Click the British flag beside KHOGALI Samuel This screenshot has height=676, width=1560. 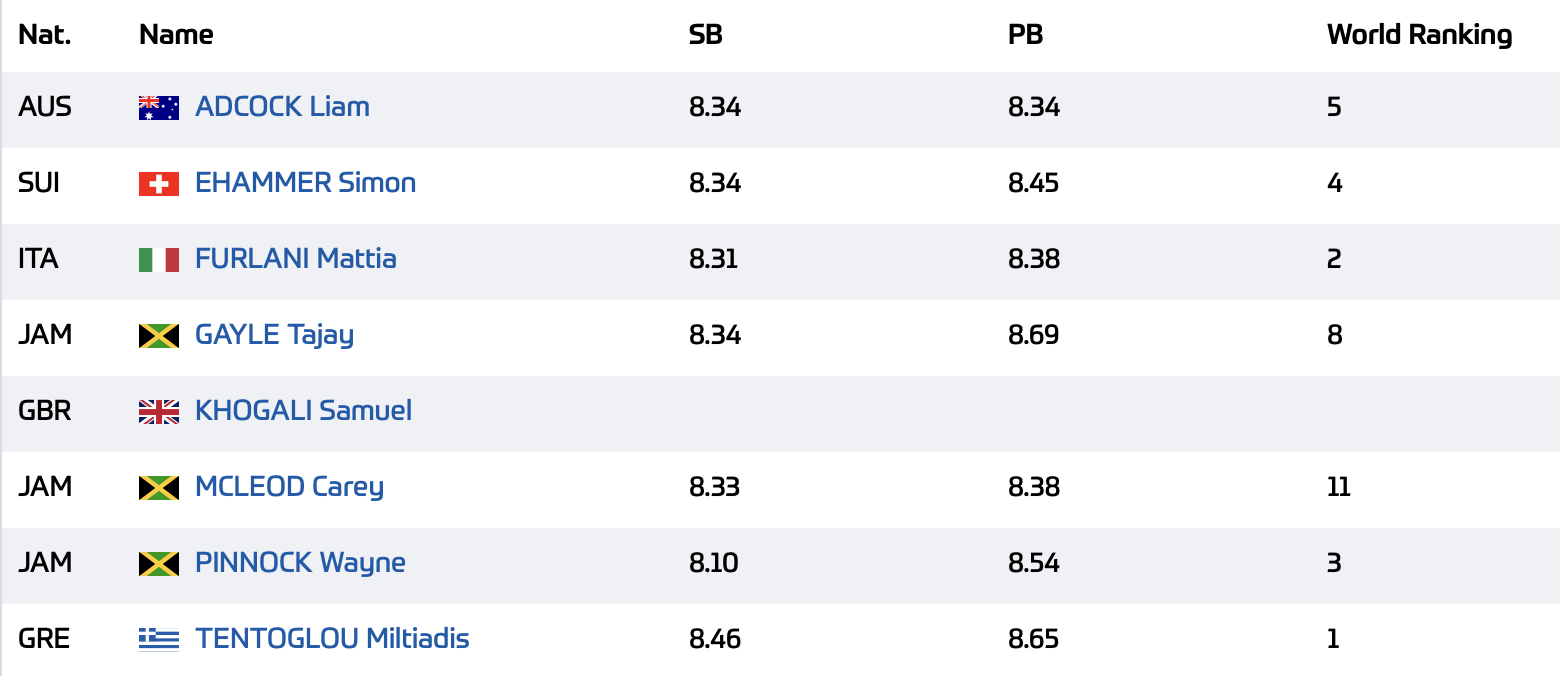pos(158,412)
